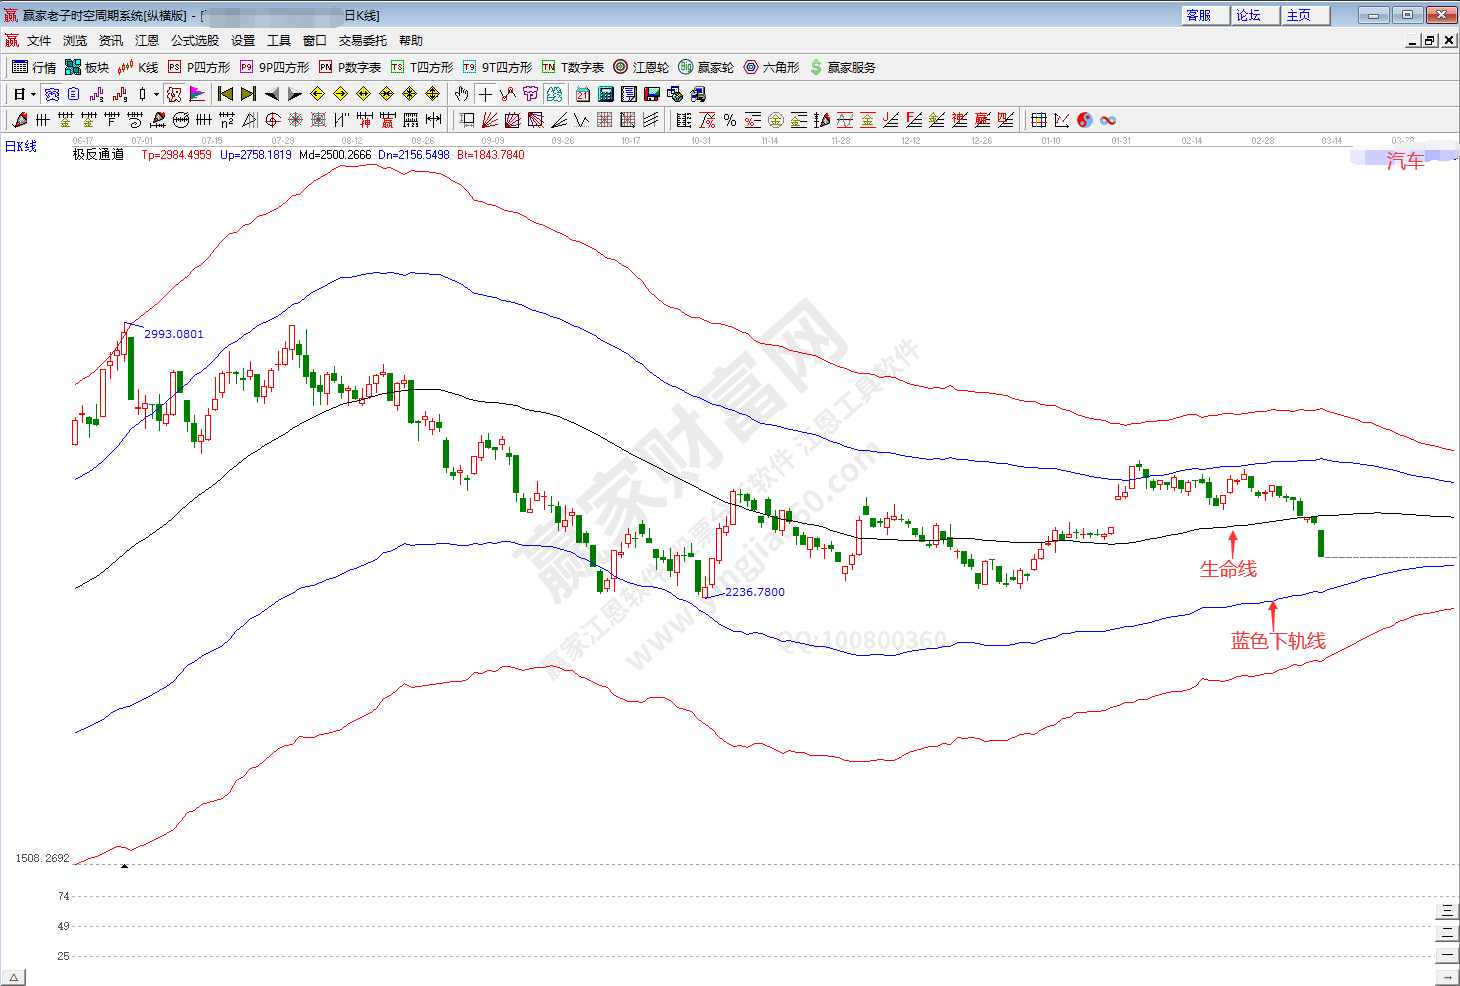Toggle the 日K线 indicator label

coord(21,146)
